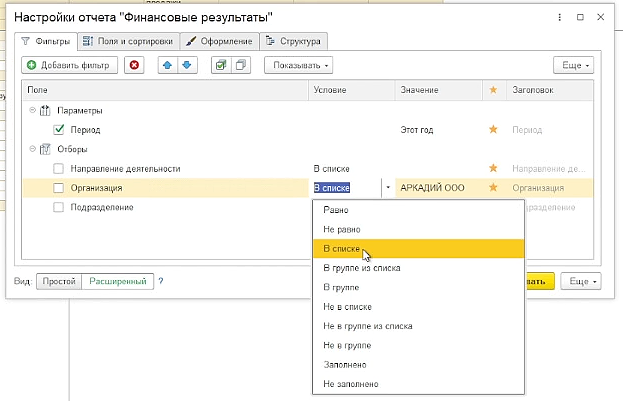Click the Значение column header

tap(439, 90)
